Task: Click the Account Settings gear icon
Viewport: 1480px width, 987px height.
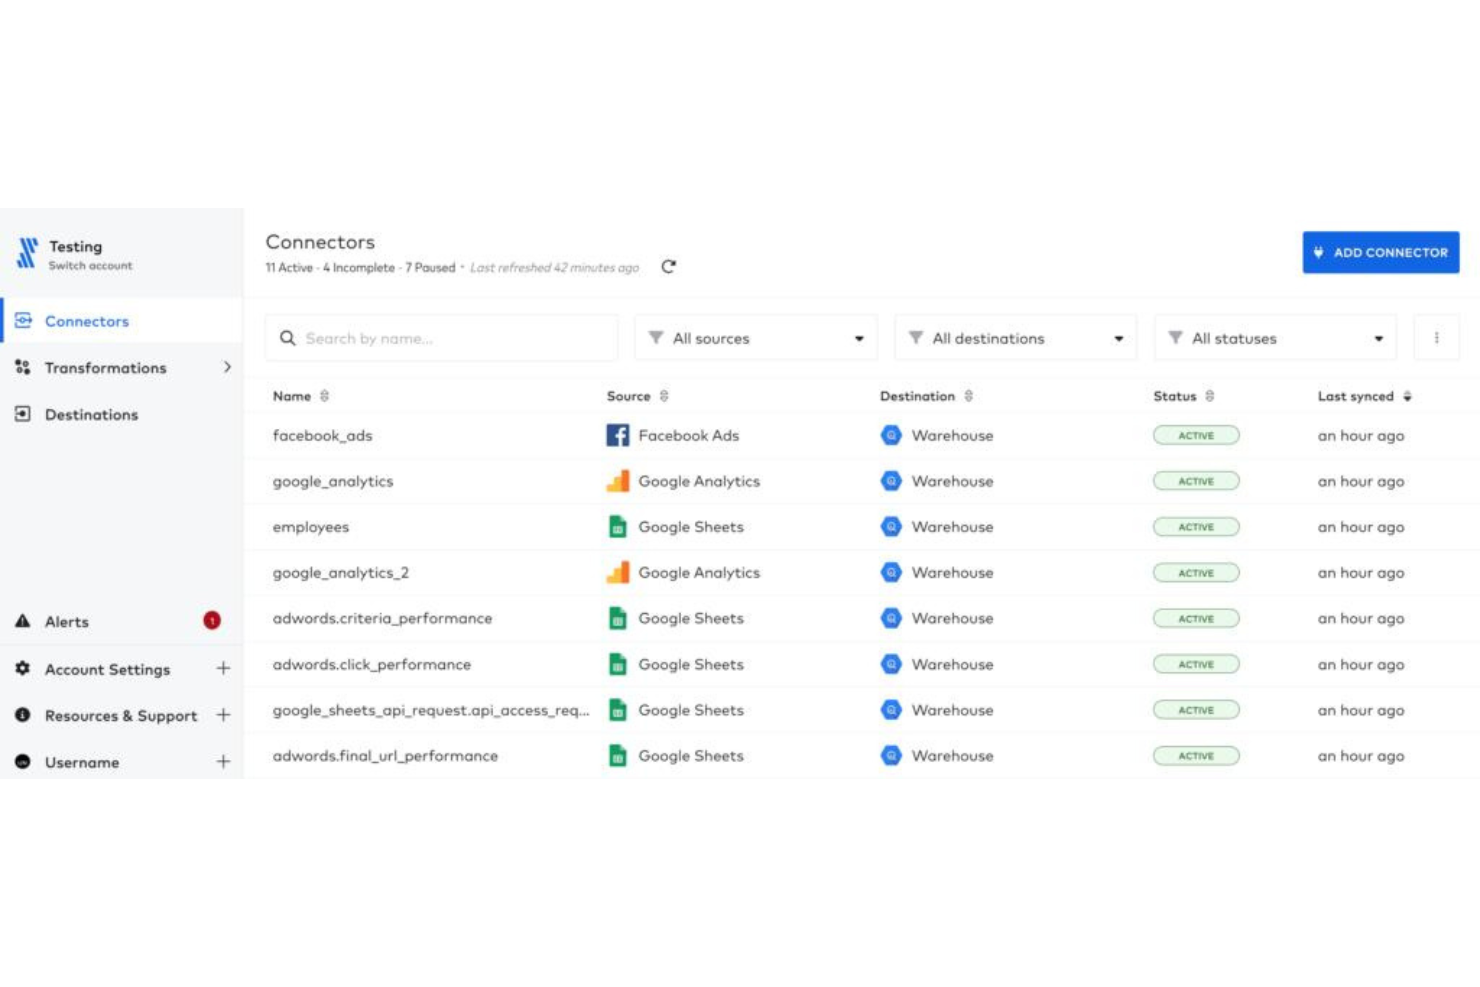Action: click(24, 669)
